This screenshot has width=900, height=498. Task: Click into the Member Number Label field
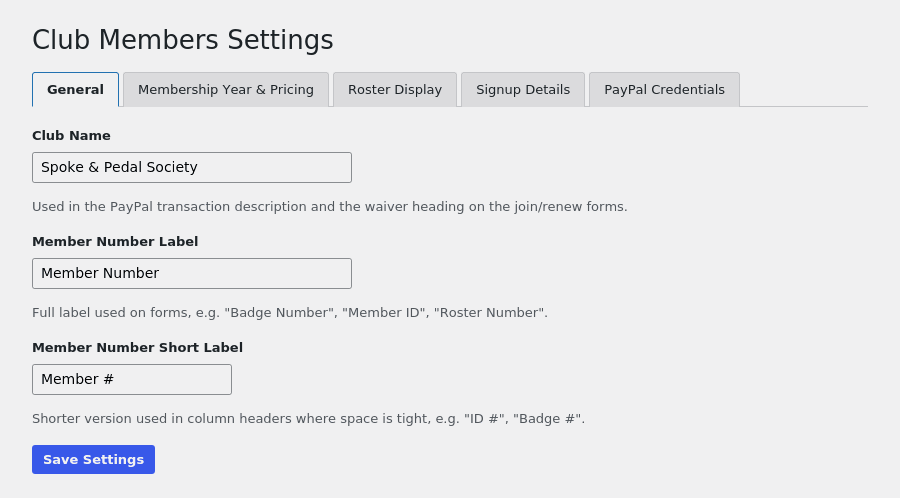coord(192,273)
